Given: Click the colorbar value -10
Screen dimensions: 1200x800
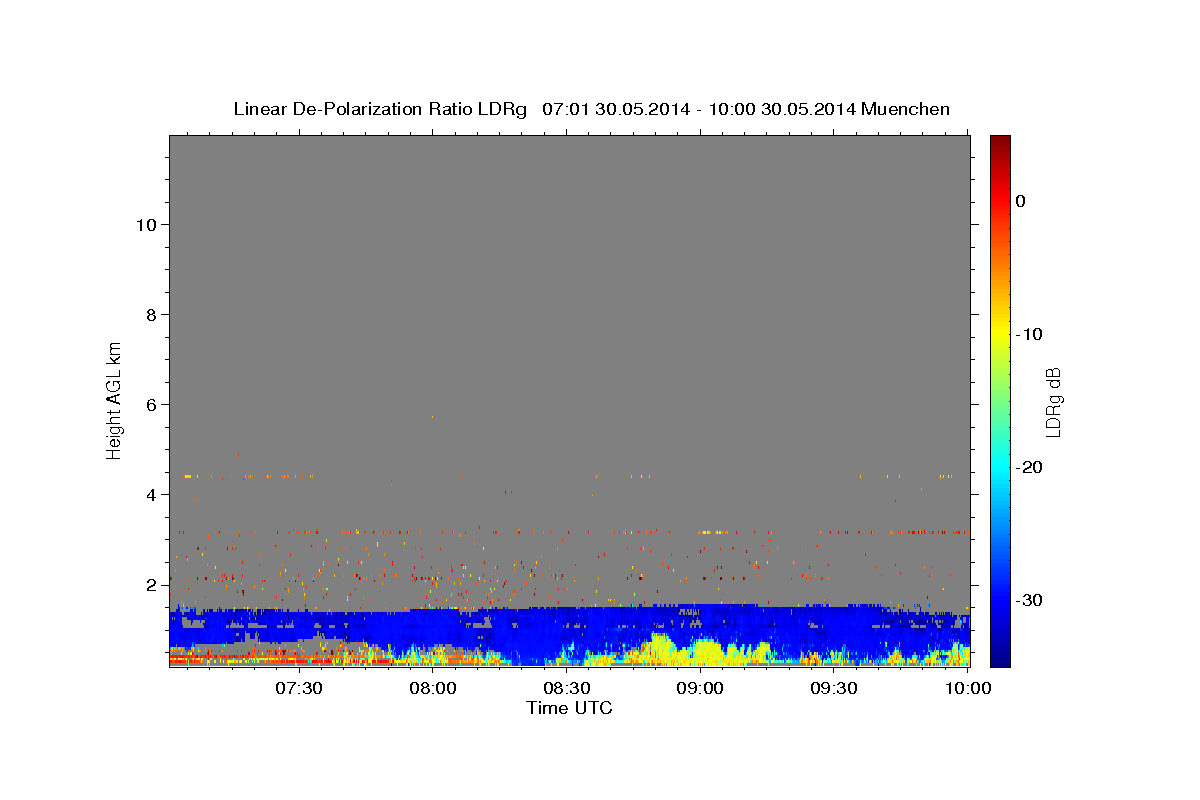Looking at the screenshot, I should [1029, 334].
